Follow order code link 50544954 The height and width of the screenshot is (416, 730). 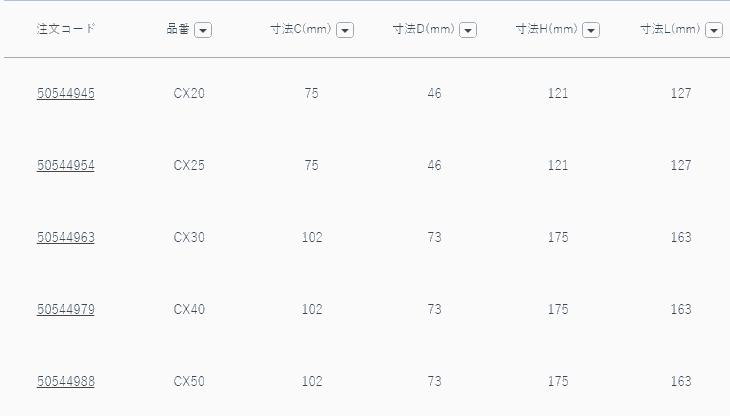click(66, 166)
